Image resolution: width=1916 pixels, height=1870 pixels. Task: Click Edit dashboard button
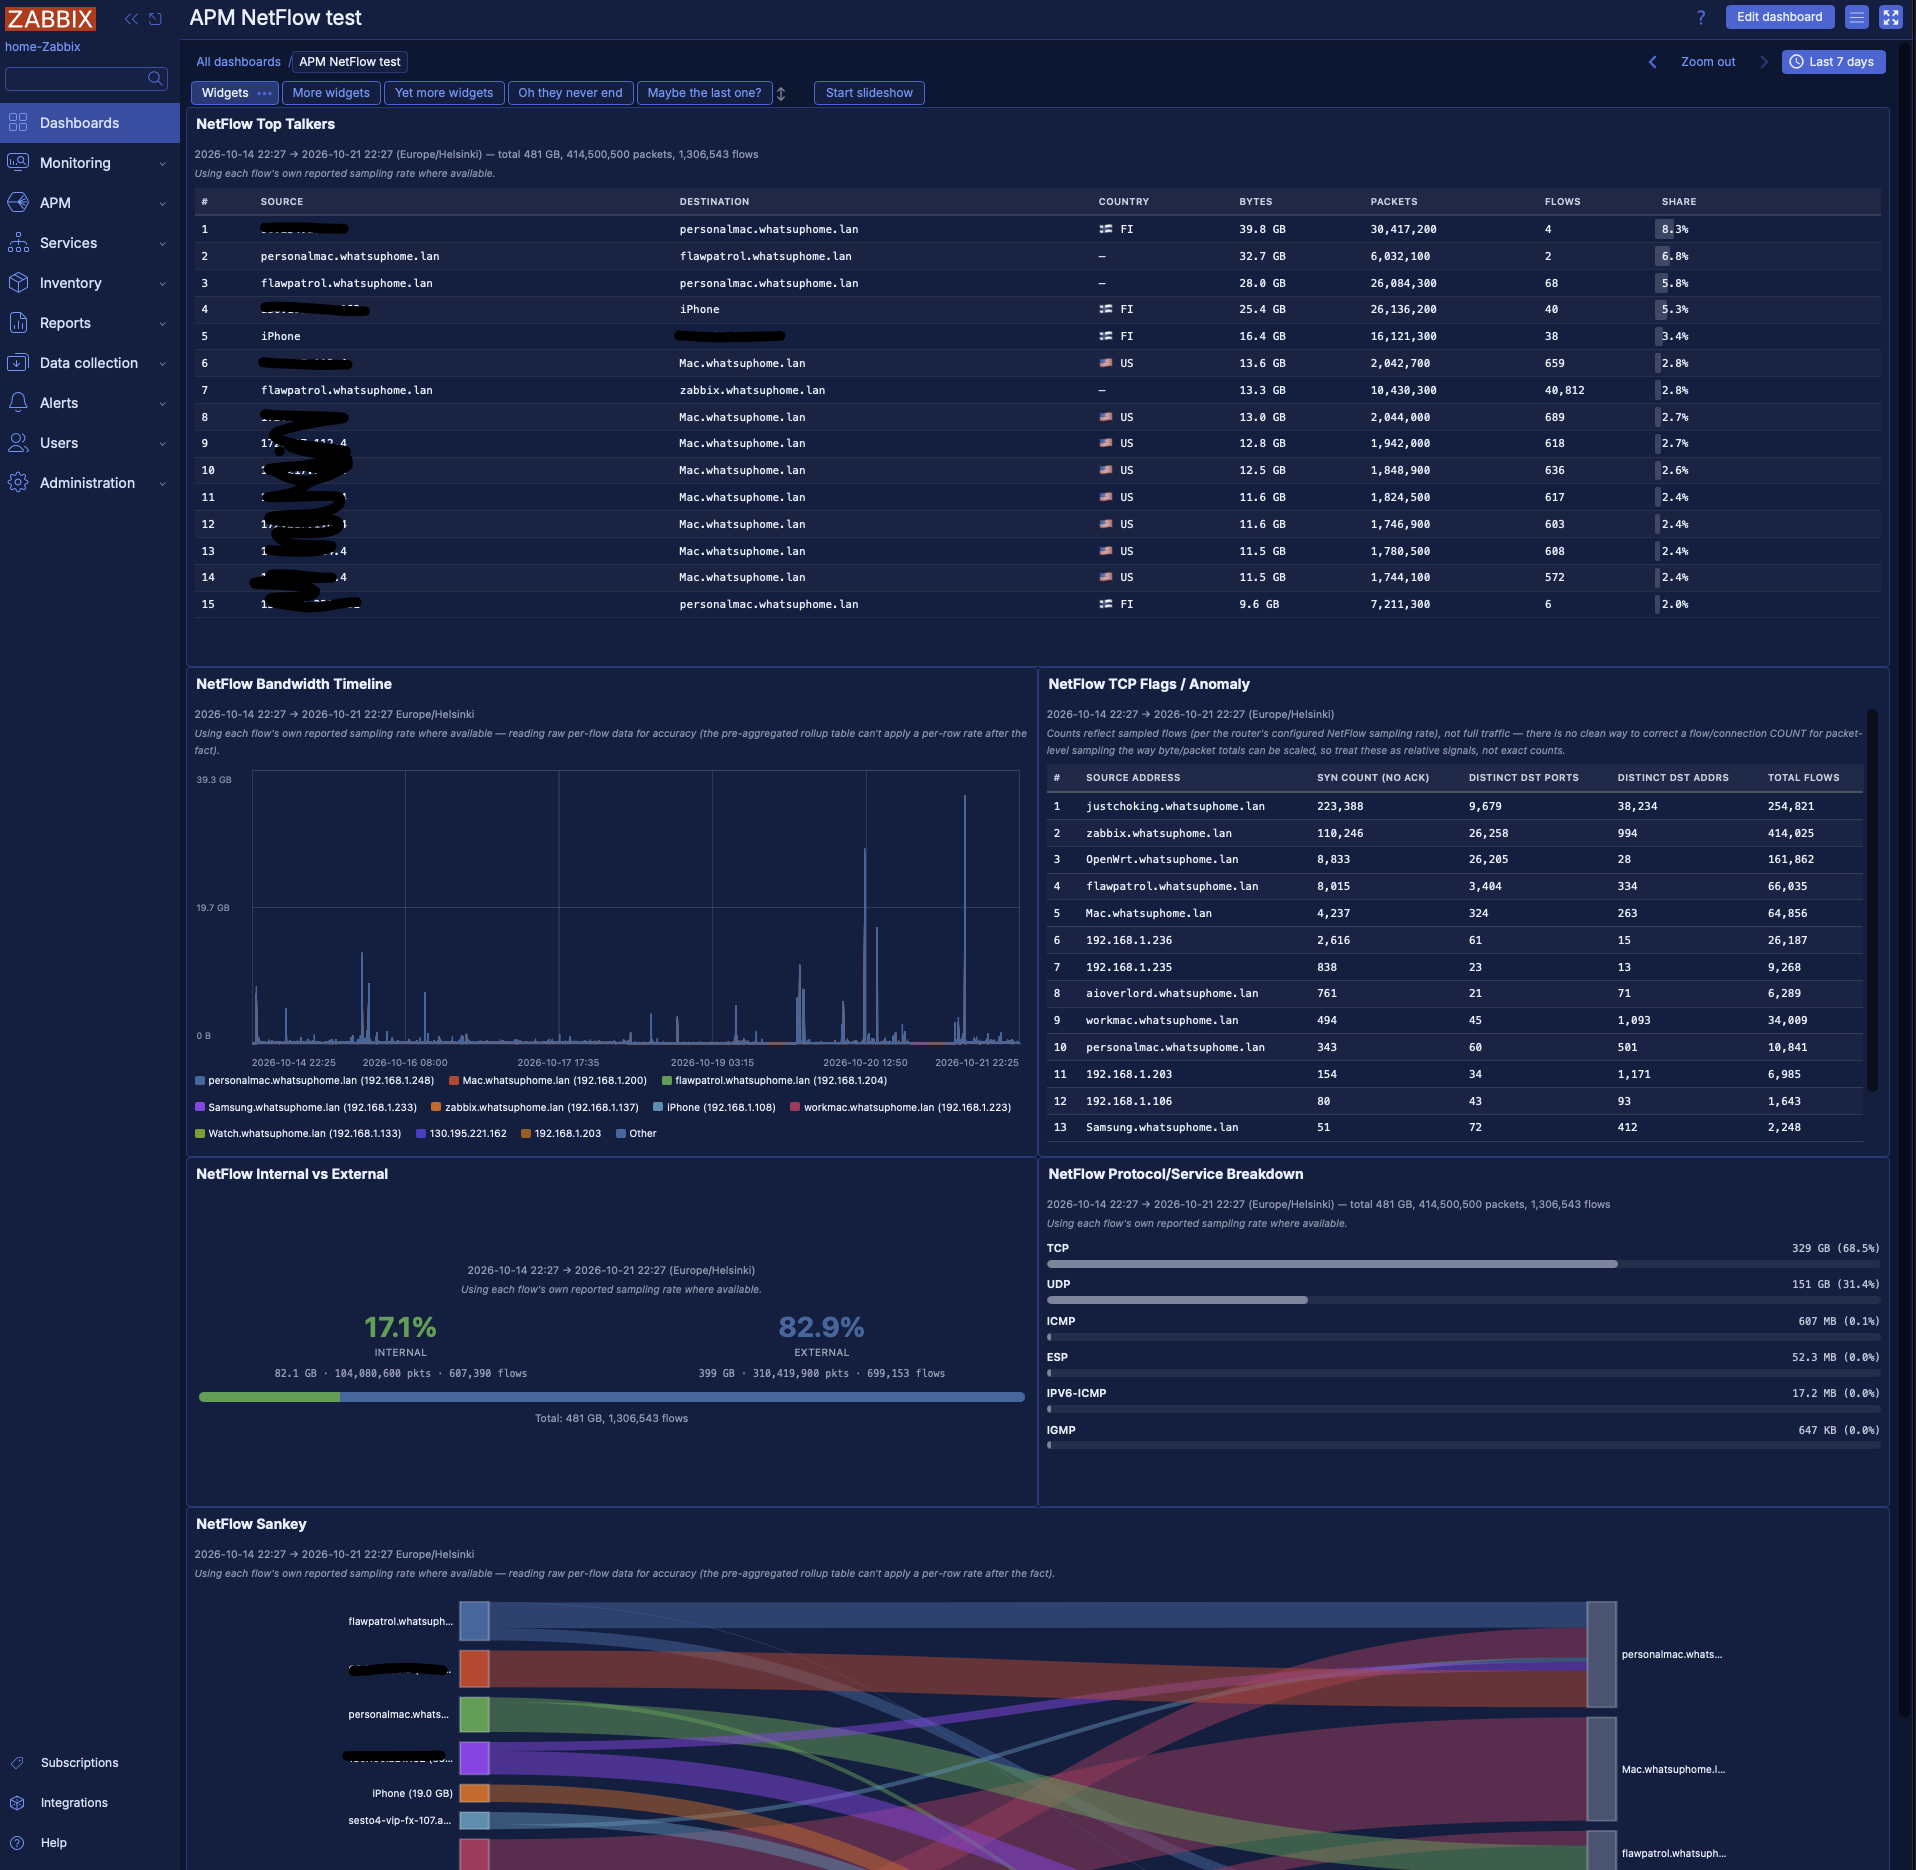[1779, 17]
